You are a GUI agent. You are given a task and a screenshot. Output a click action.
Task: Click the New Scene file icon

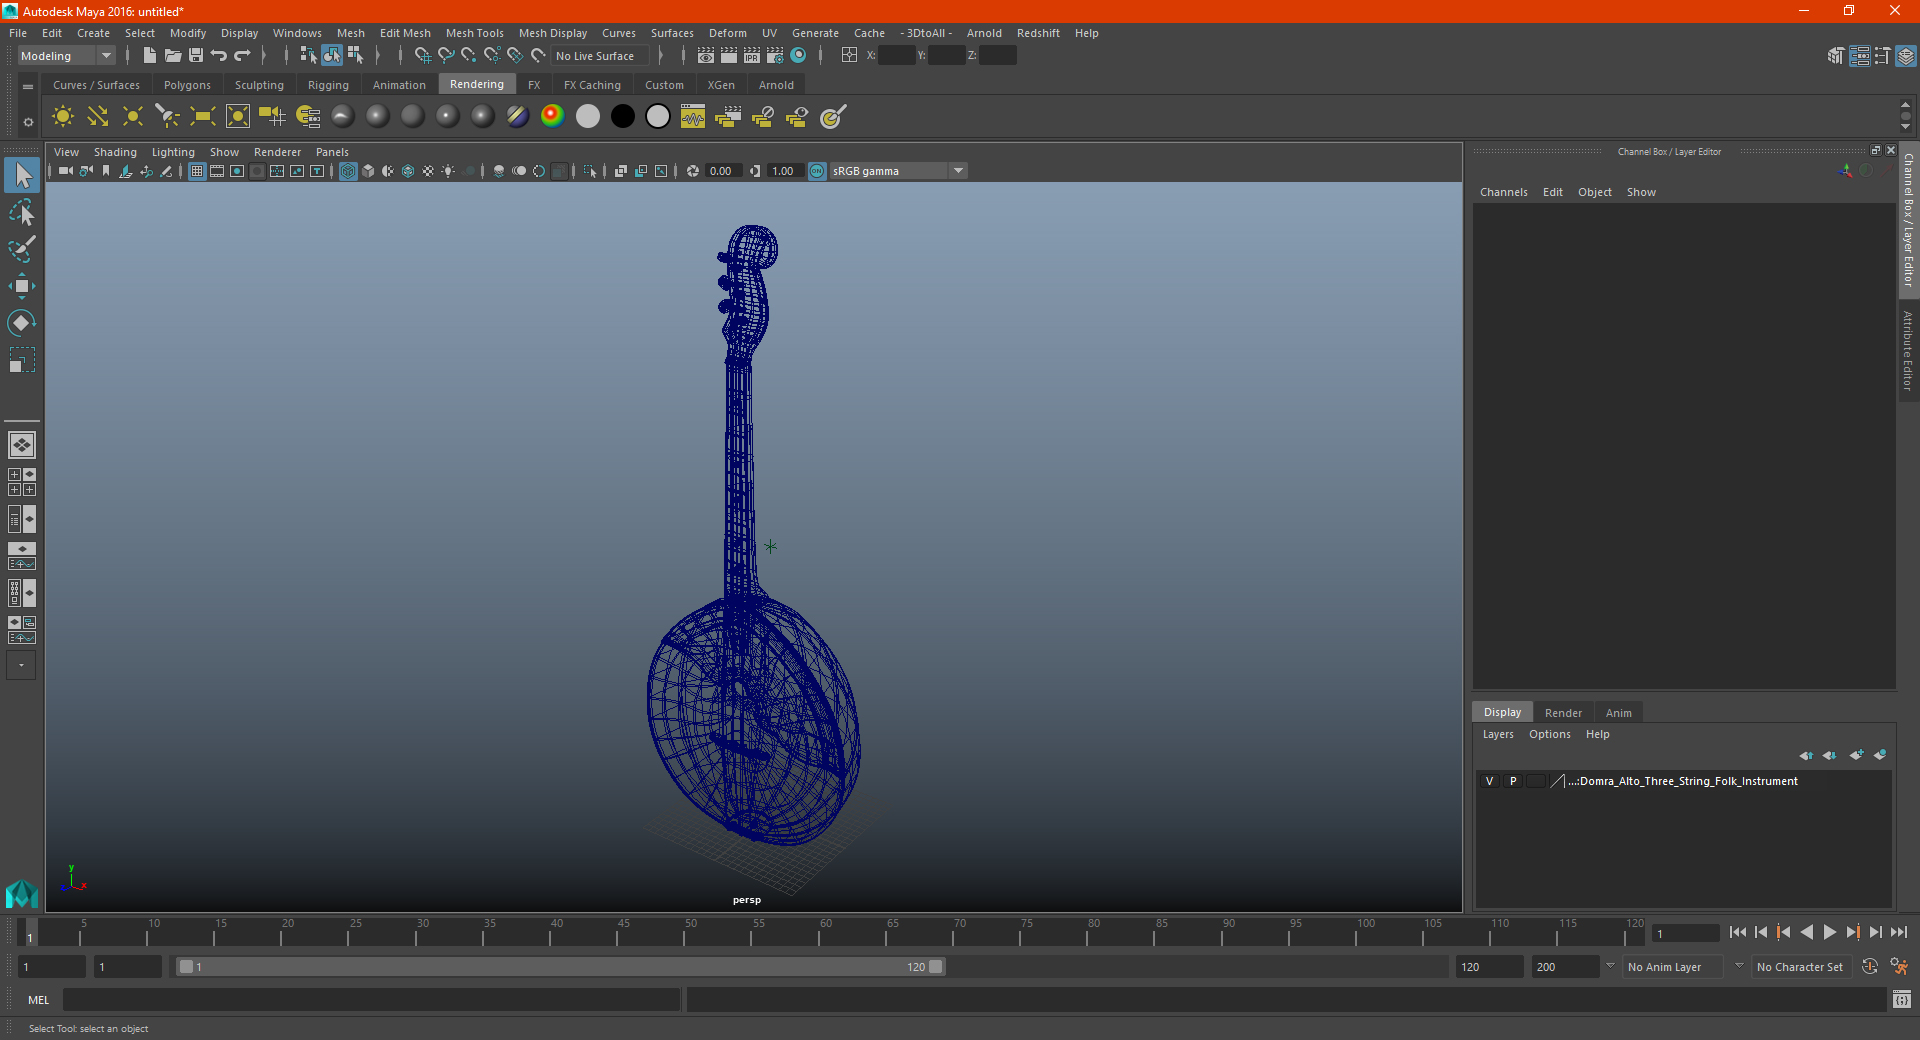click(x=150, y=56)
